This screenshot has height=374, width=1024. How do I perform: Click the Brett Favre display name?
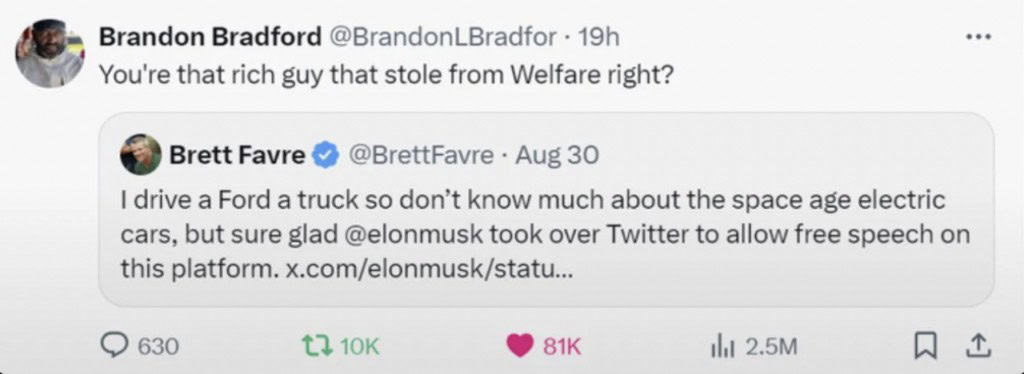coord(237,155)
